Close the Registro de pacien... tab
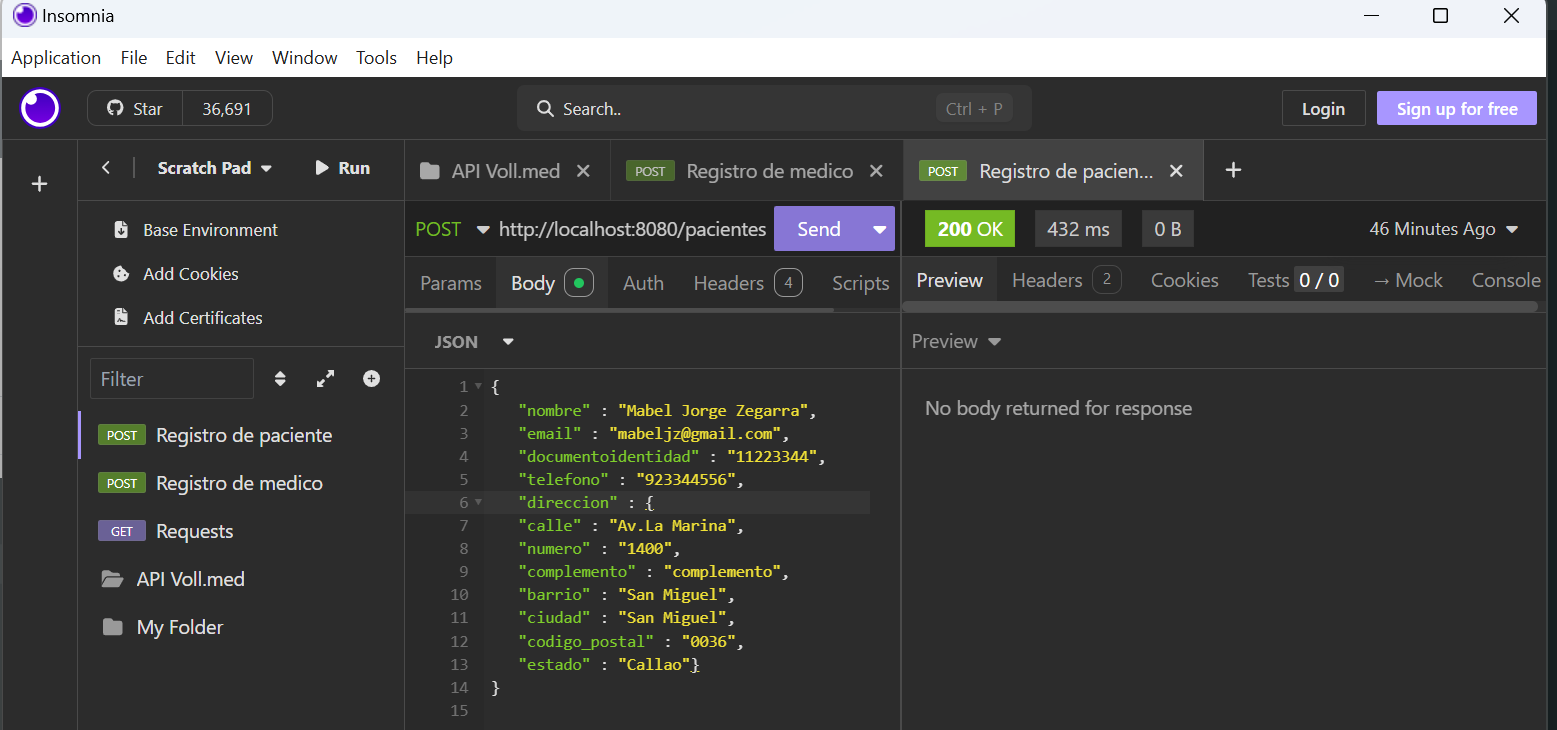Viewport: 1557px width, 730px height. [x=1177, y=171]
